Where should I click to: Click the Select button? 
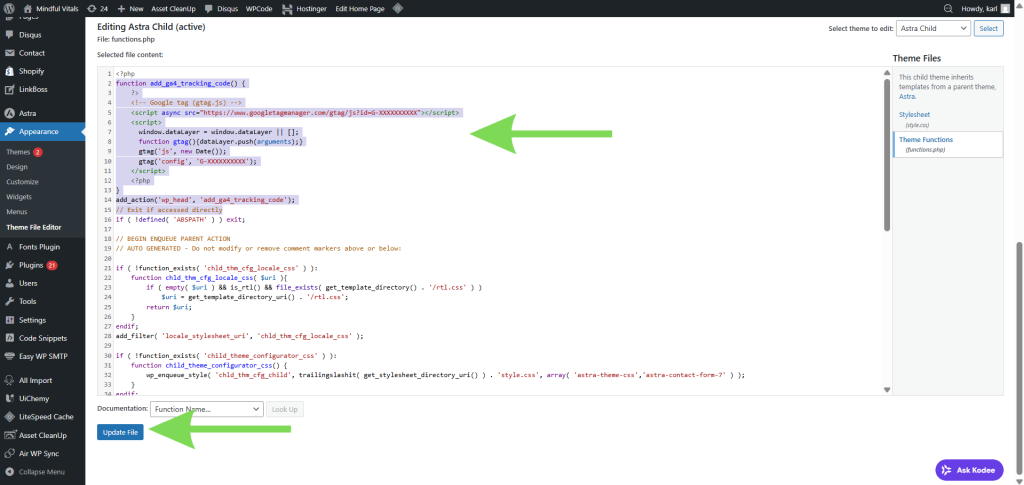tap(988, 29)
